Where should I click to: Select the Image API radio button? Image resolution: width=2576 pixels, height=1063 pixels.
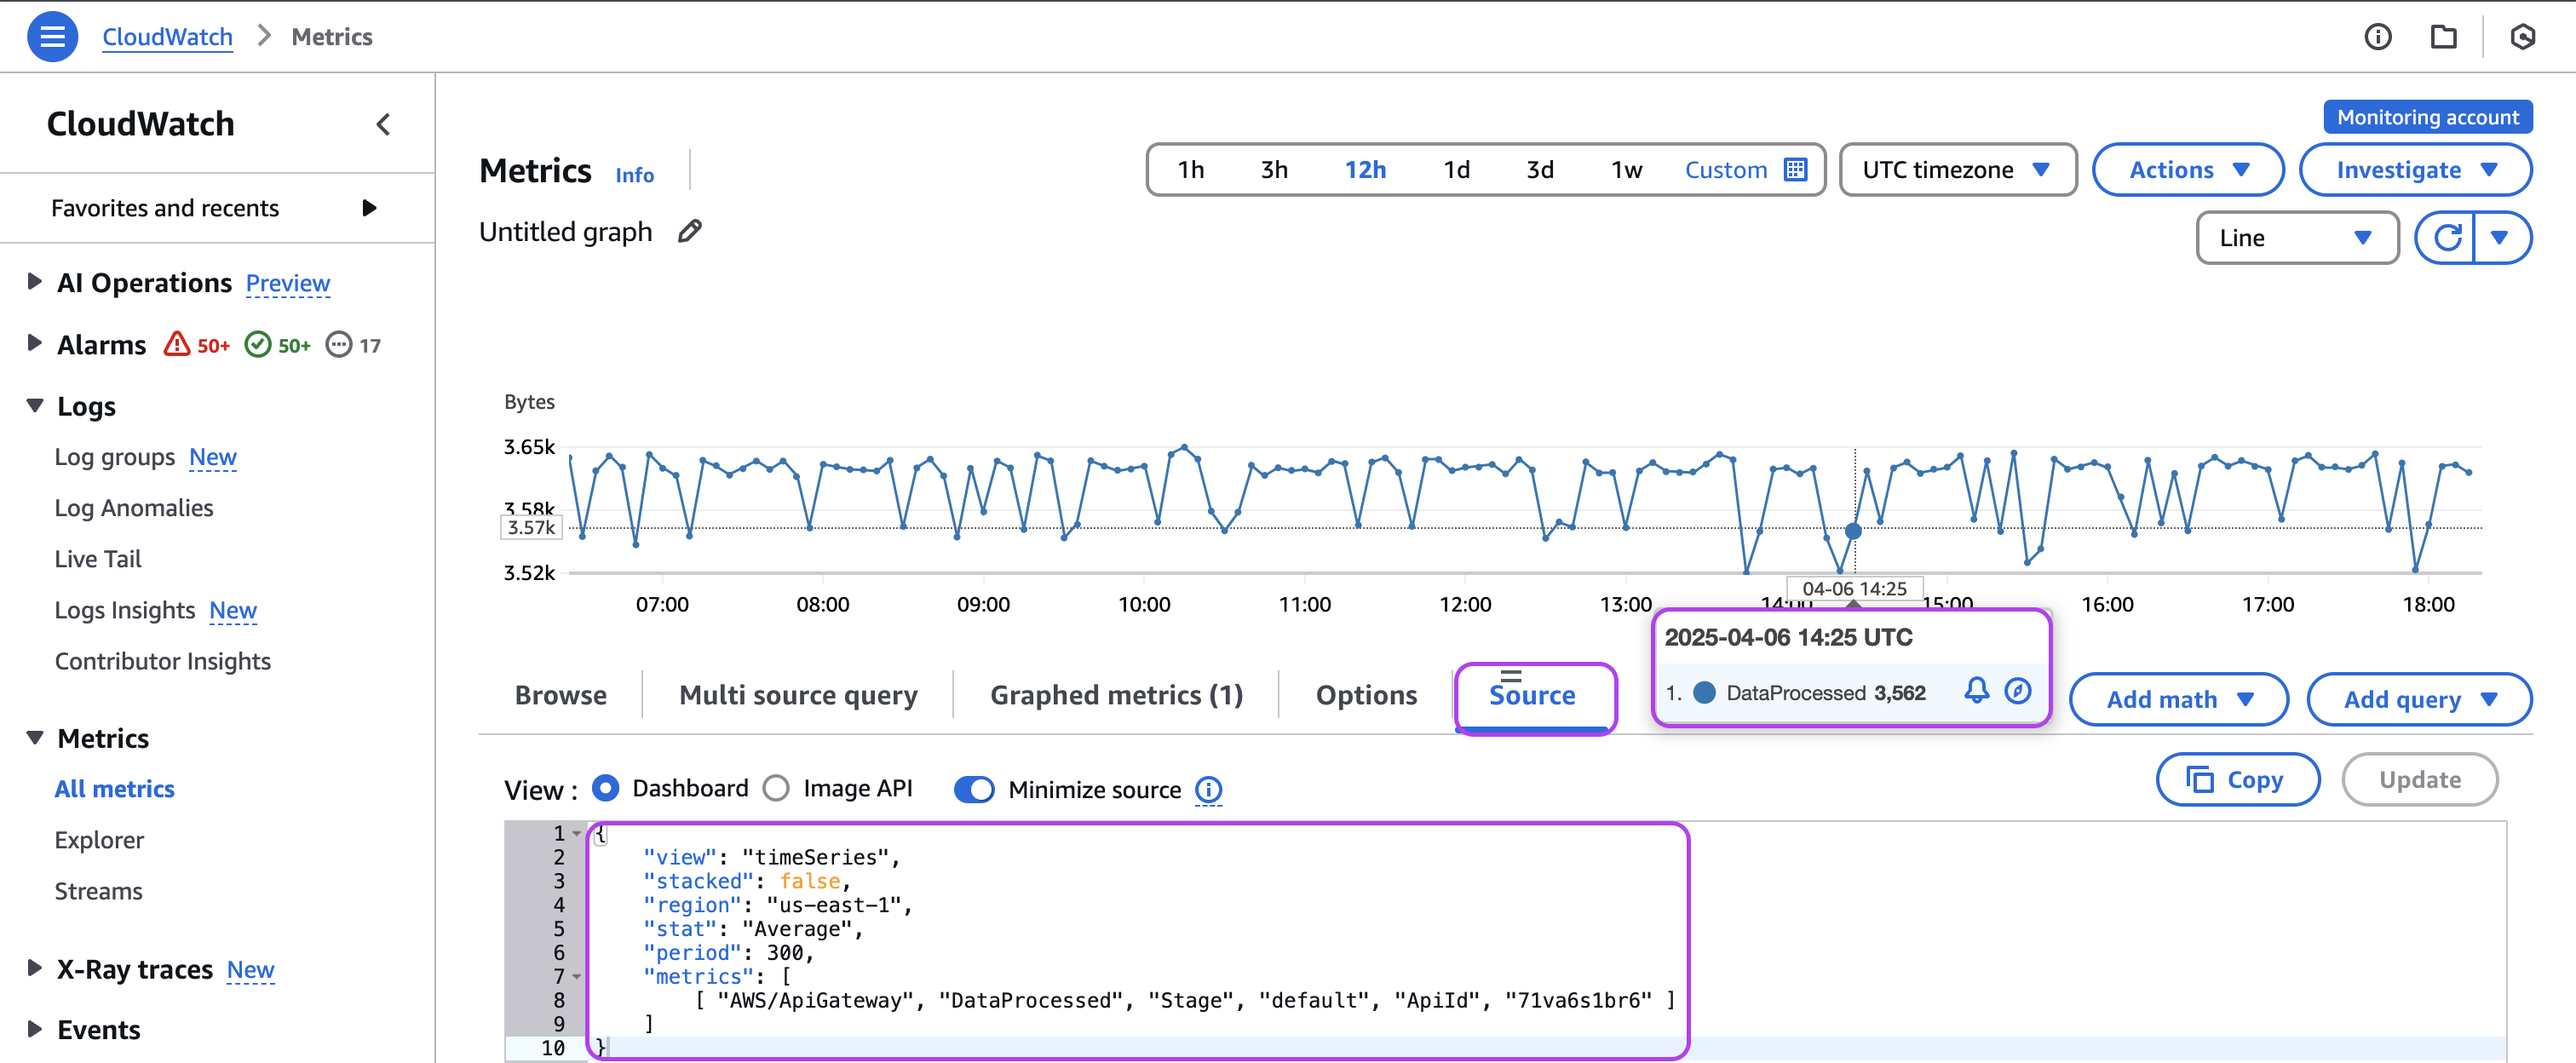click(x=776, y=789)
